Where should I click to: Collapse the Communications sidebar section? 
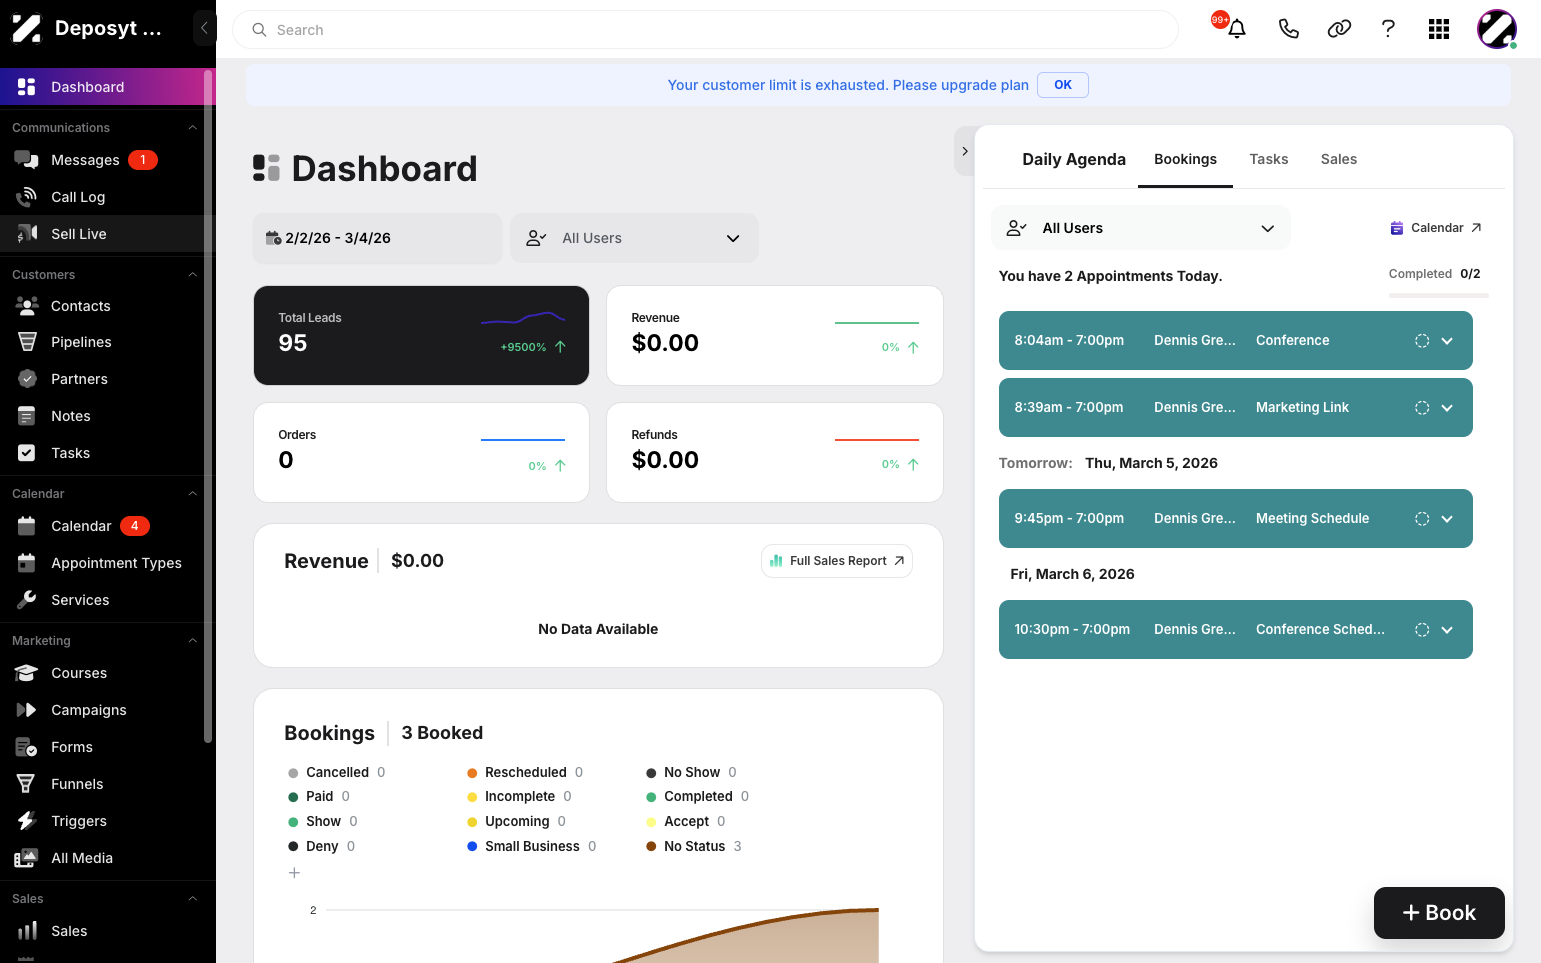(x=192, y=128)
